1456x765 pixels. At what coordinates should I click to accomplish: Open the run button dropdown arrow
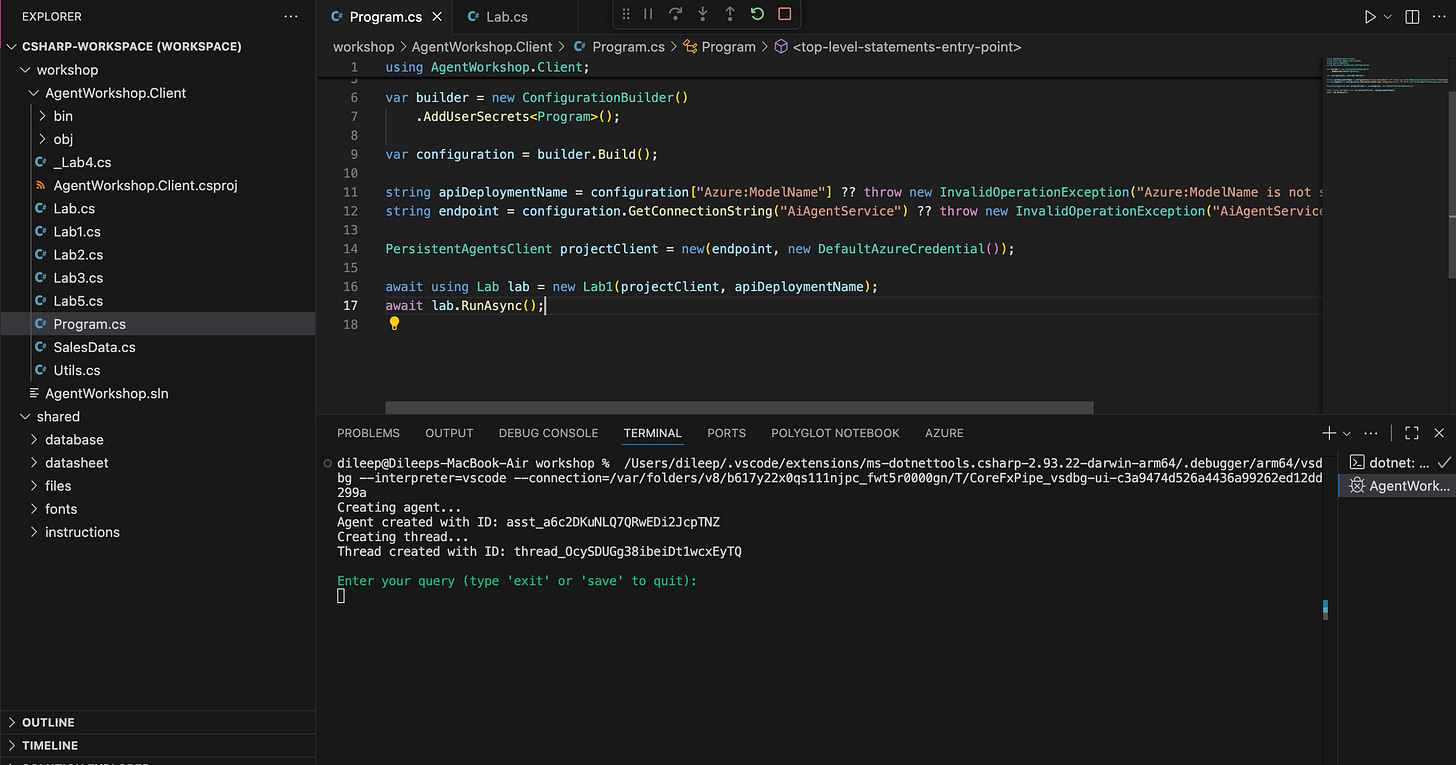tap(1388, 17)
